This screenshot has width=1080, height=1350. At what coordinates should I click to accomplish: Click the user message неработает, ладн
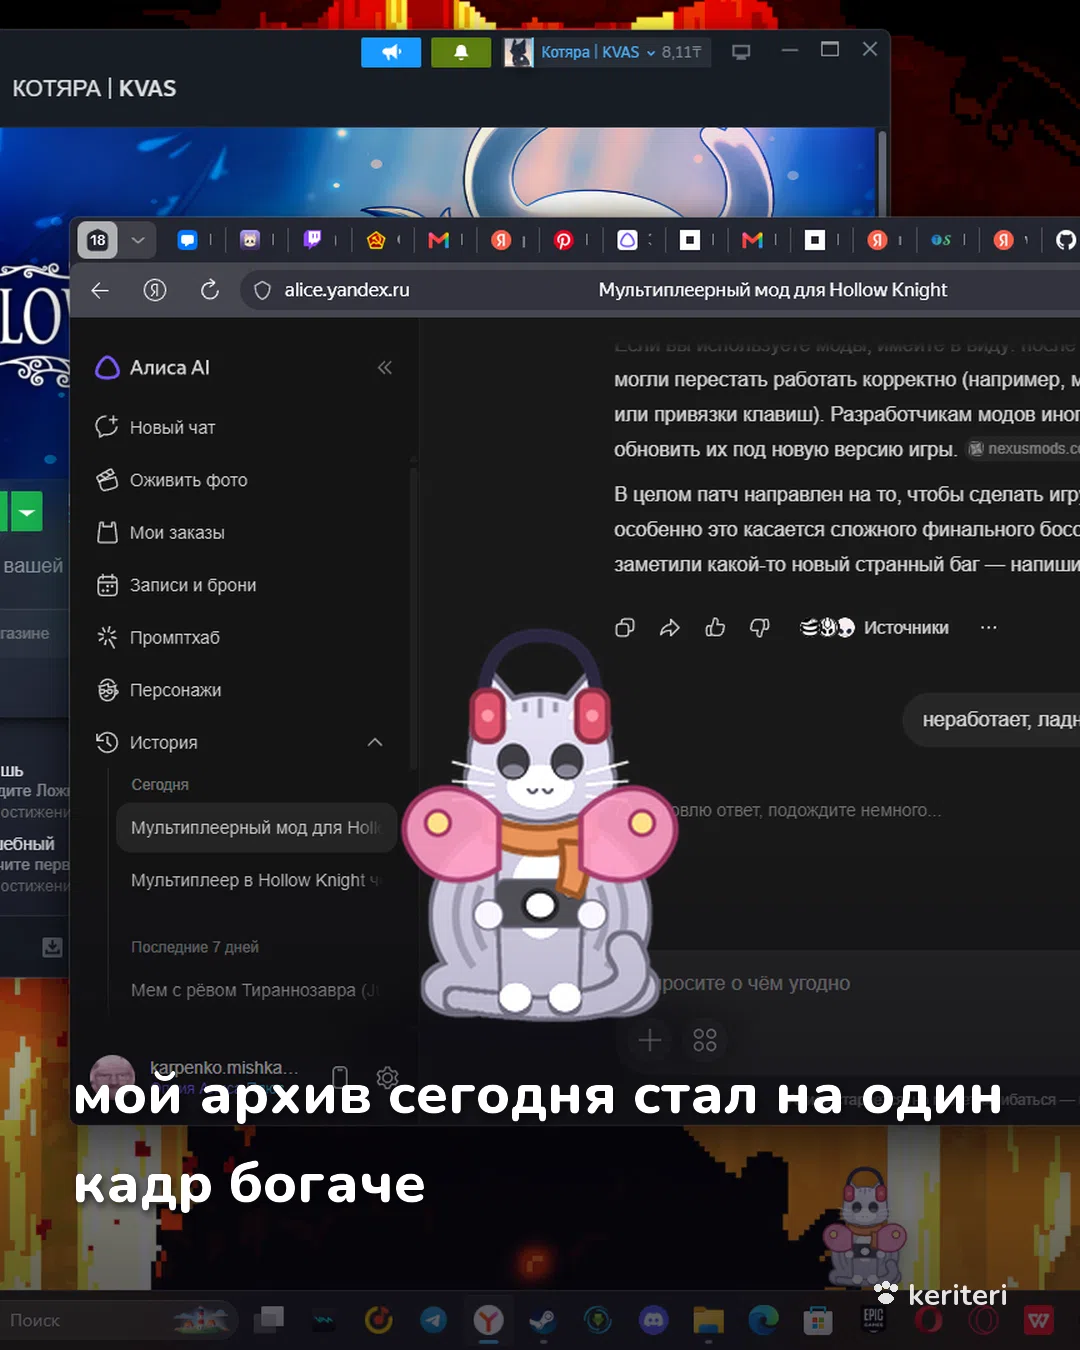click(x=992, y=720)
